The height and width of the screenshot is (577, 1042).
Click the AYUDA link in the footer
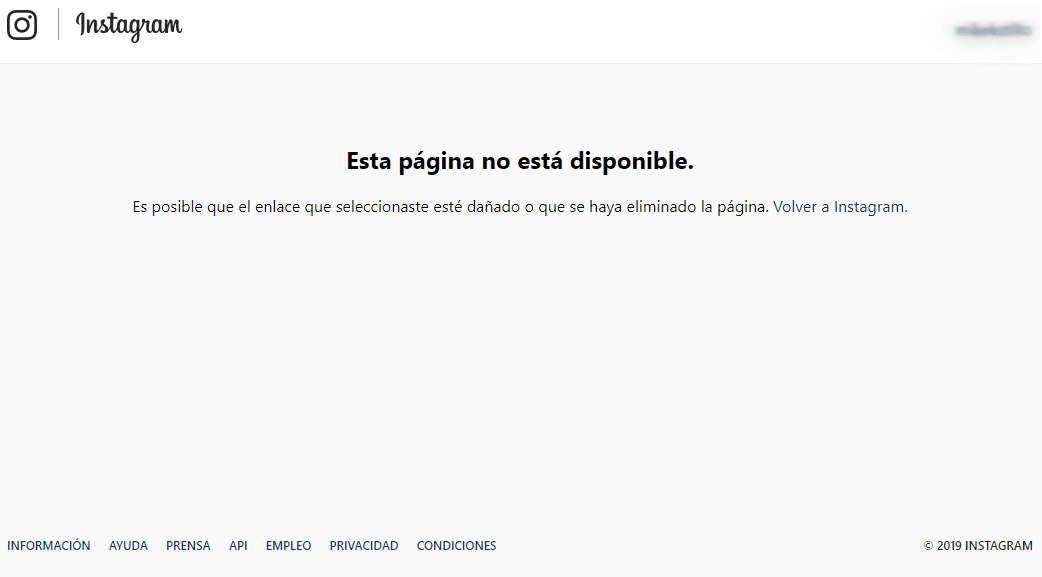coord(128,545)
